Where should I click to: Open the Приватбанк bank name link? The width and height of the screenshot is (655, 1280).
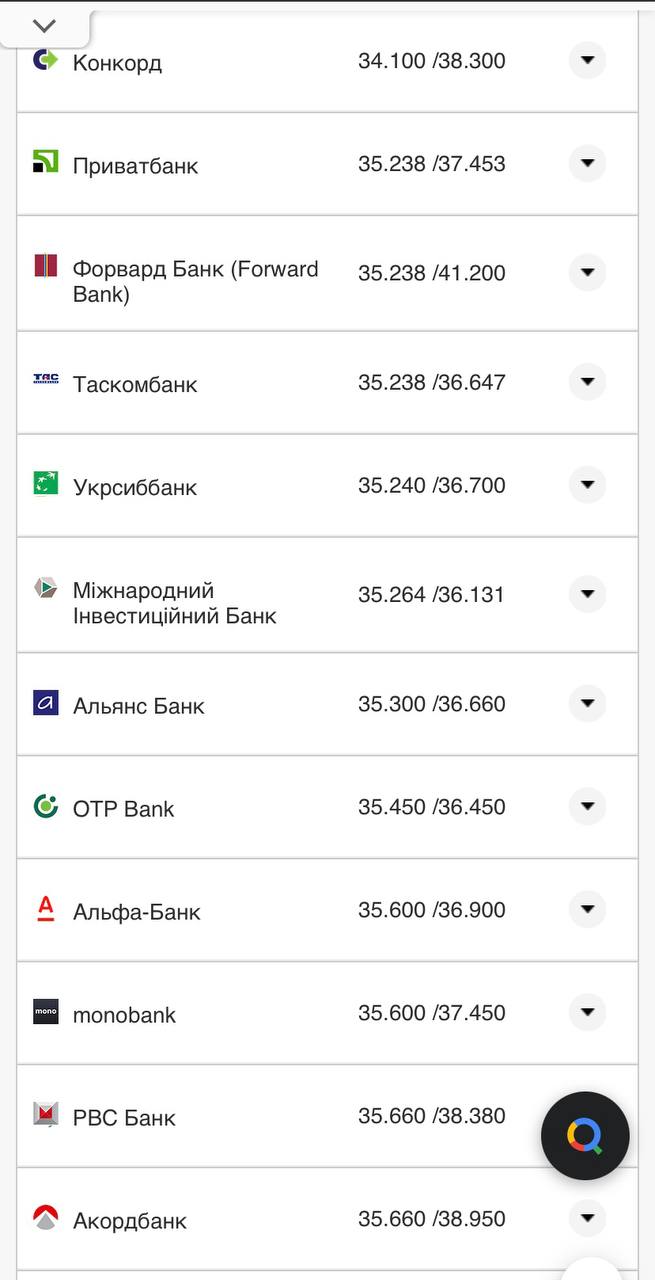[x=135, y=166]
